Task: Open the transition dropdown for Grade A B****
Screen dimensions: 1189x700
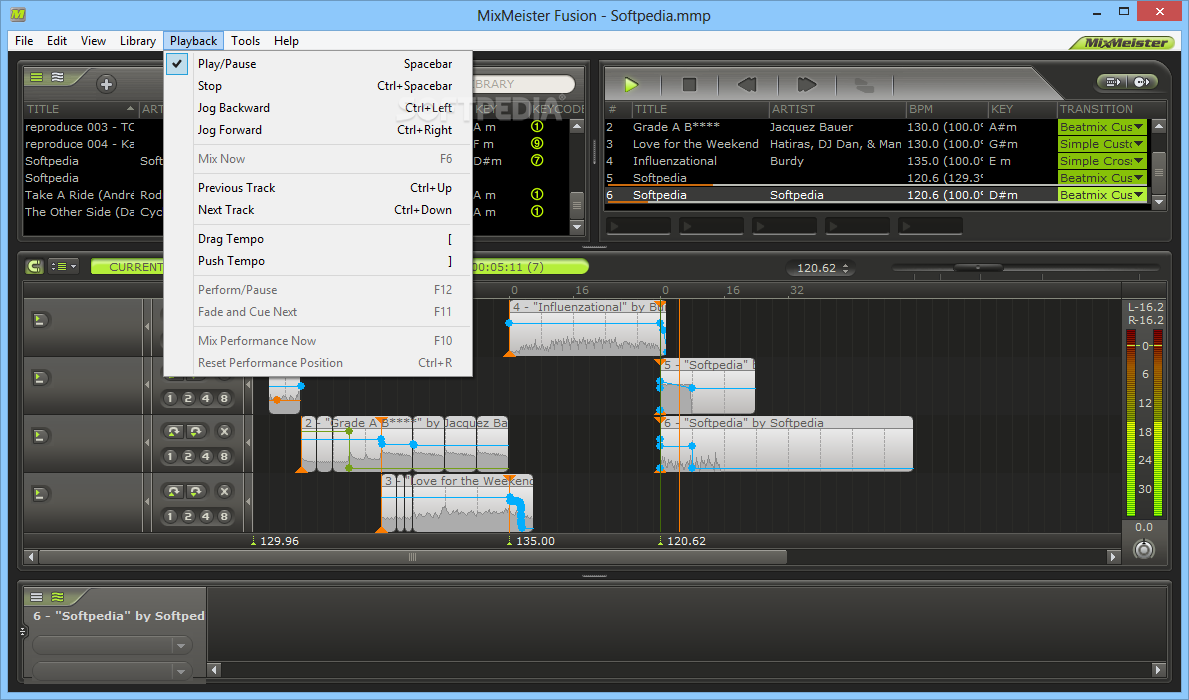Action: click(x=1139, y=127)
